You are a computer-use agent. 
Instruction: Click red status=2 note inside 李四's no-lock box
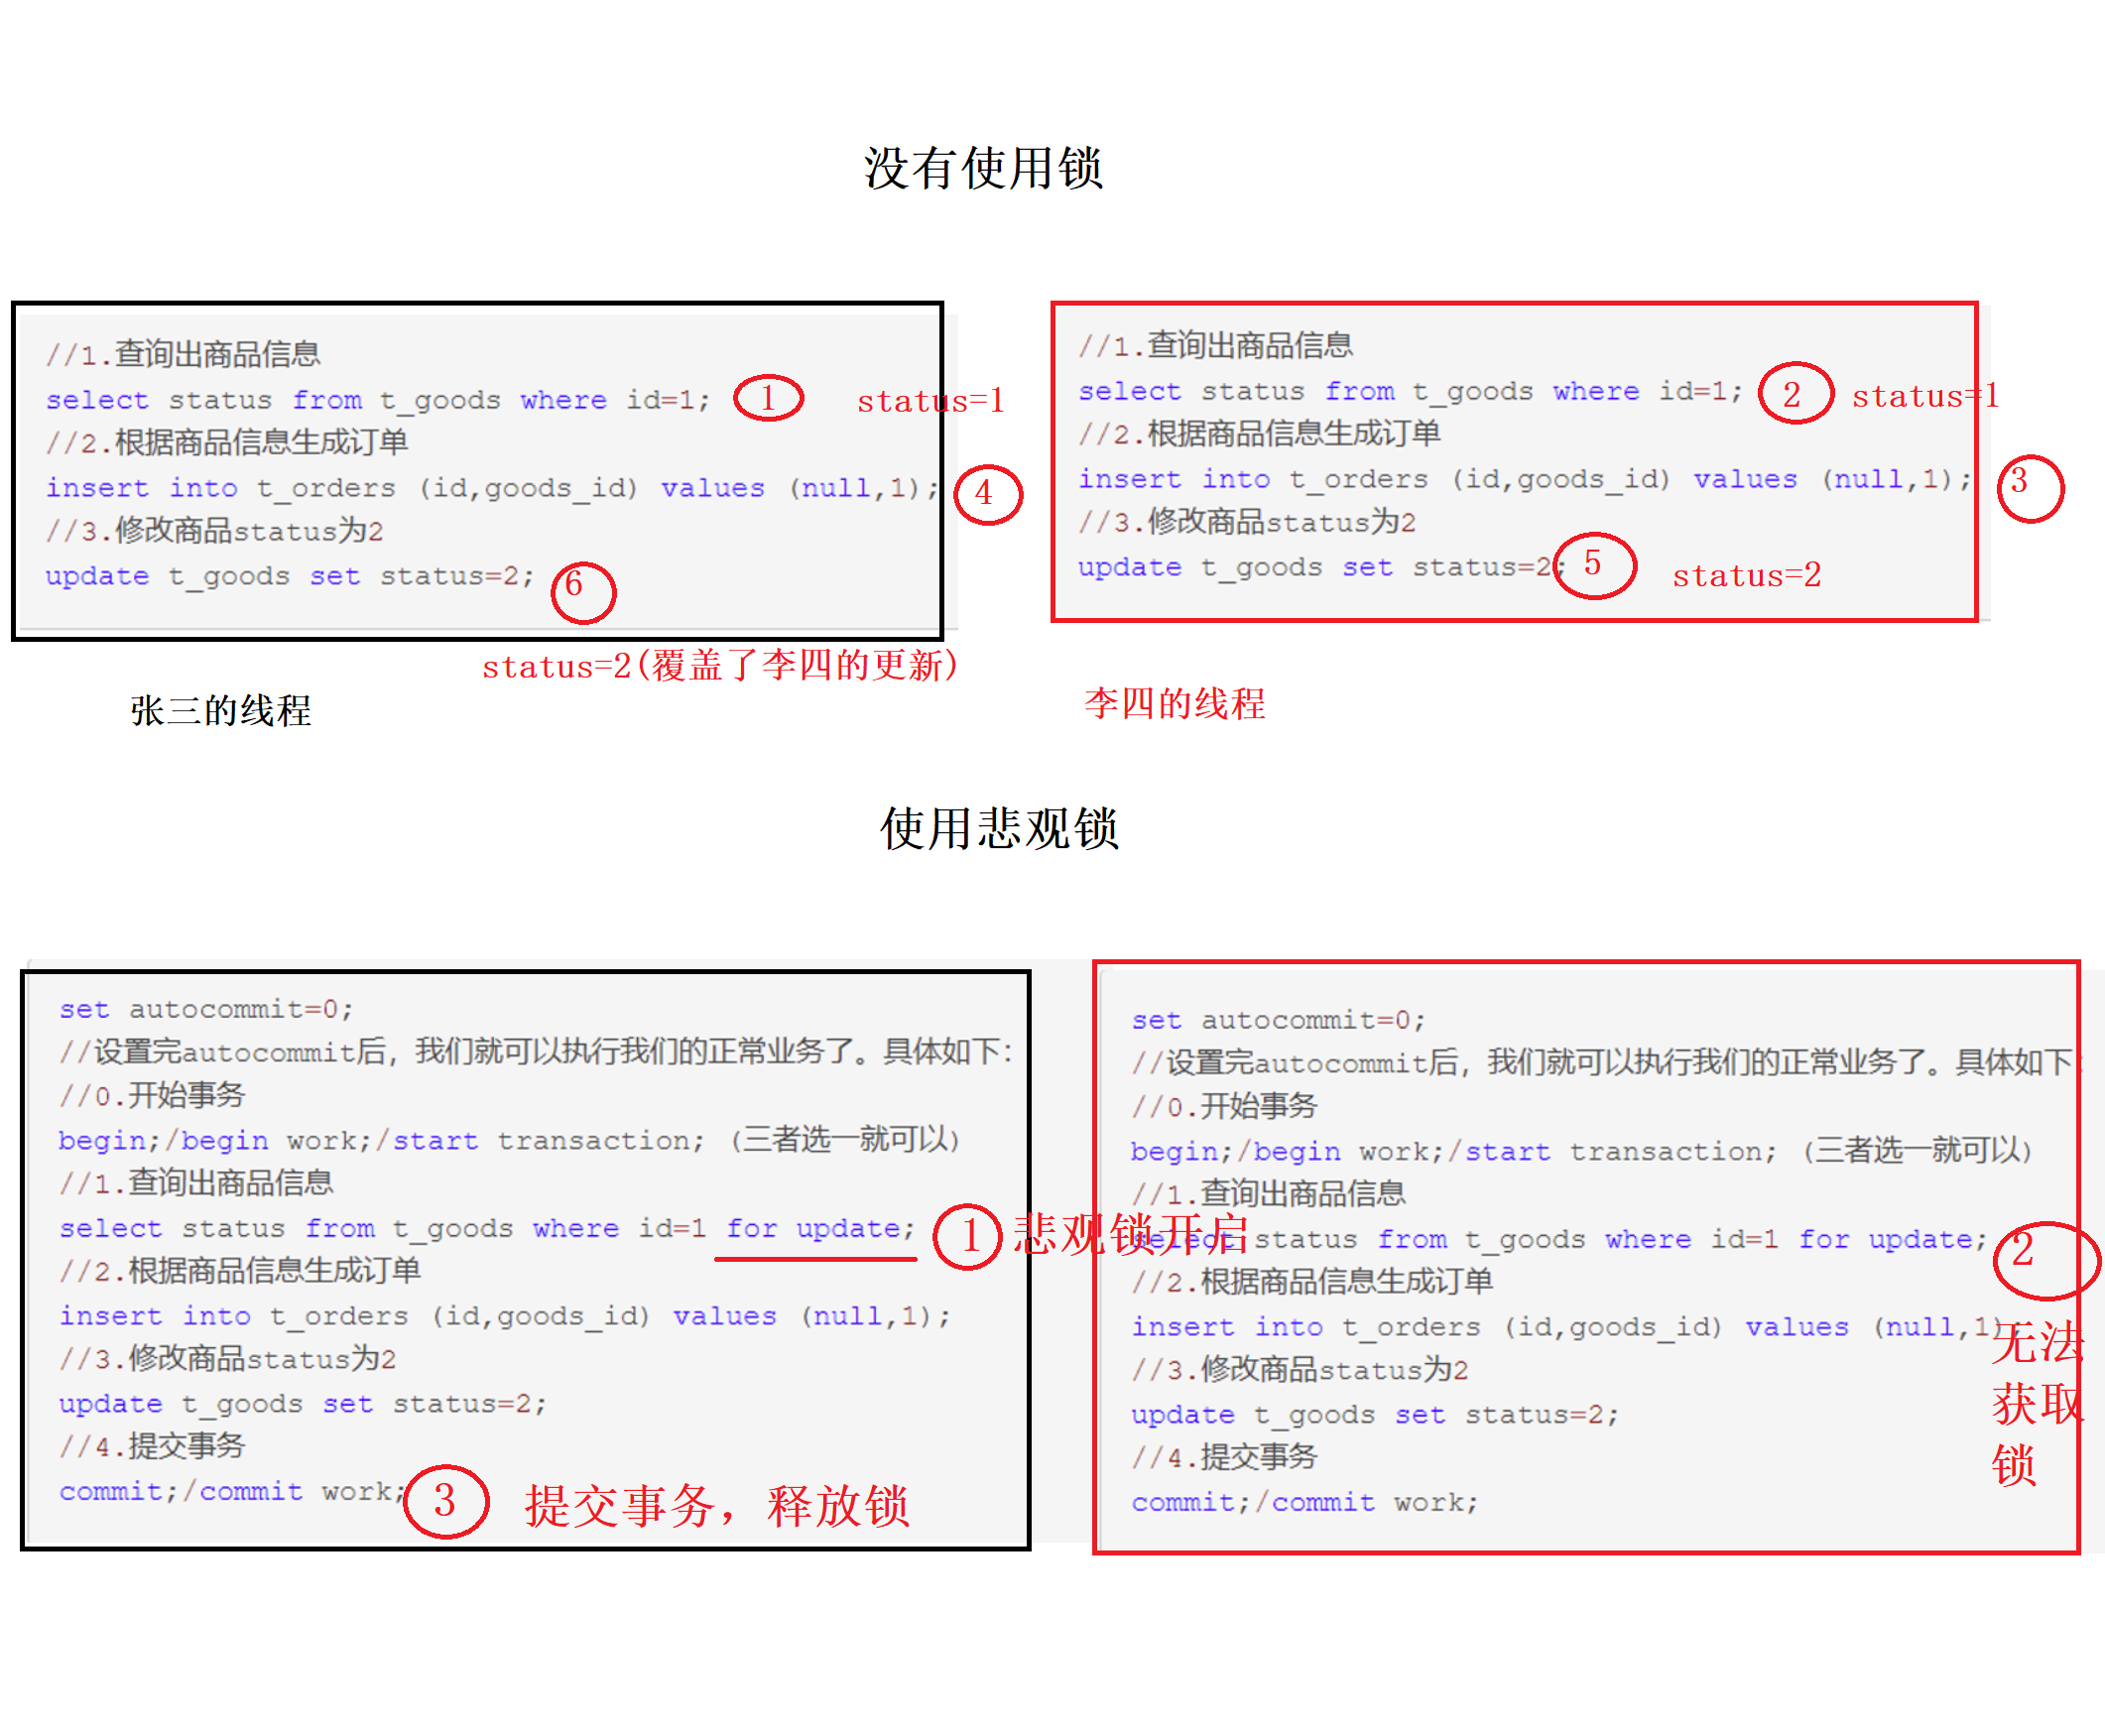click(1746, 575)
